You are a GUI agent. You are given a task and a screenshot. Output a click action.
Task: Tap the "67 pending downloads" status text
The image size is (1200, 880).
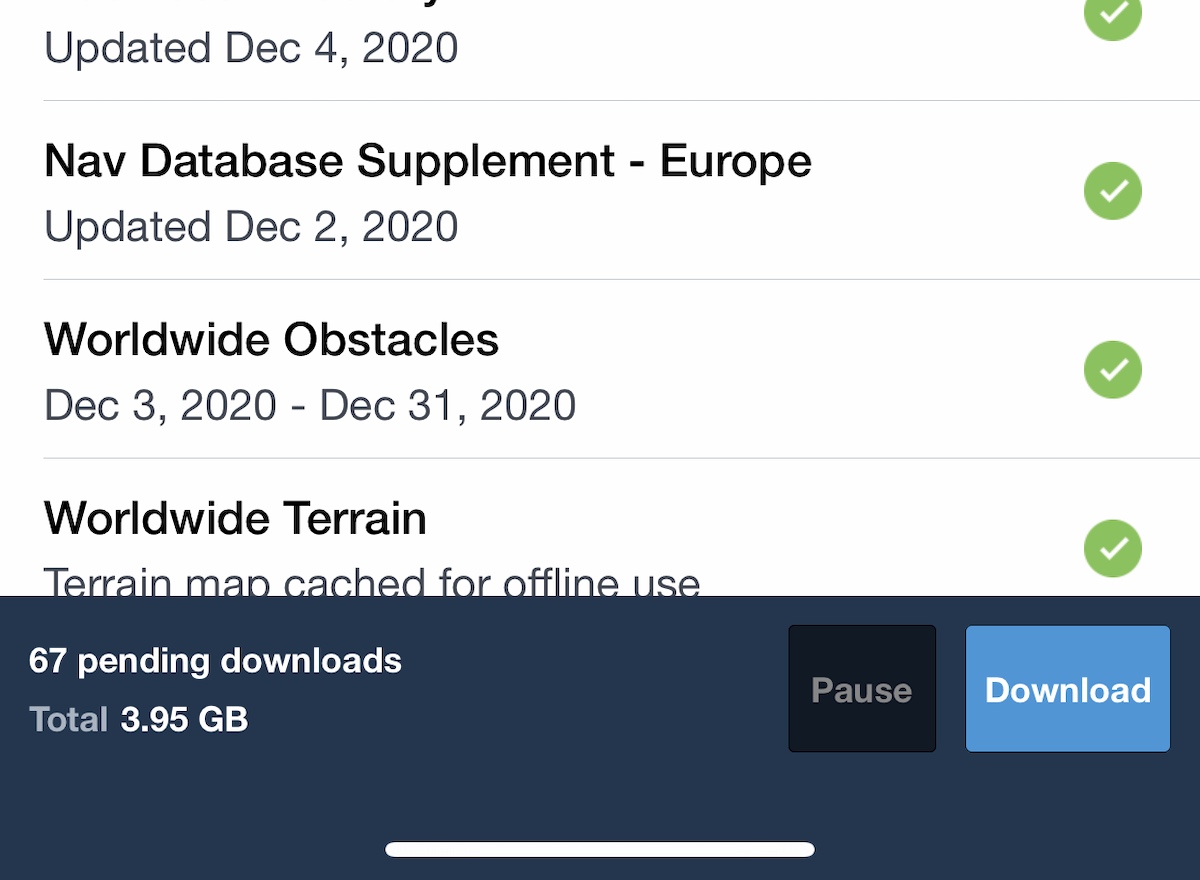coord(215,661)
